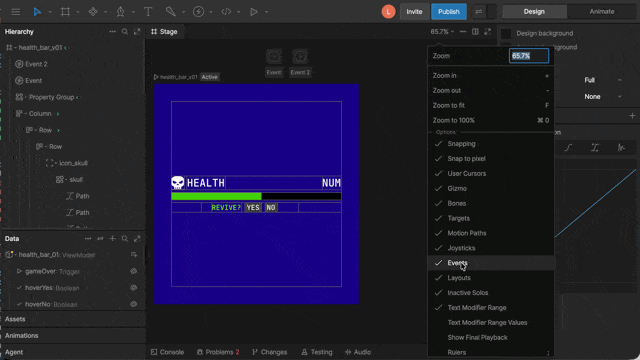Enable Text Modifier Range Values
The height and width of the screenshot is (360, 640).
[491, 322]
